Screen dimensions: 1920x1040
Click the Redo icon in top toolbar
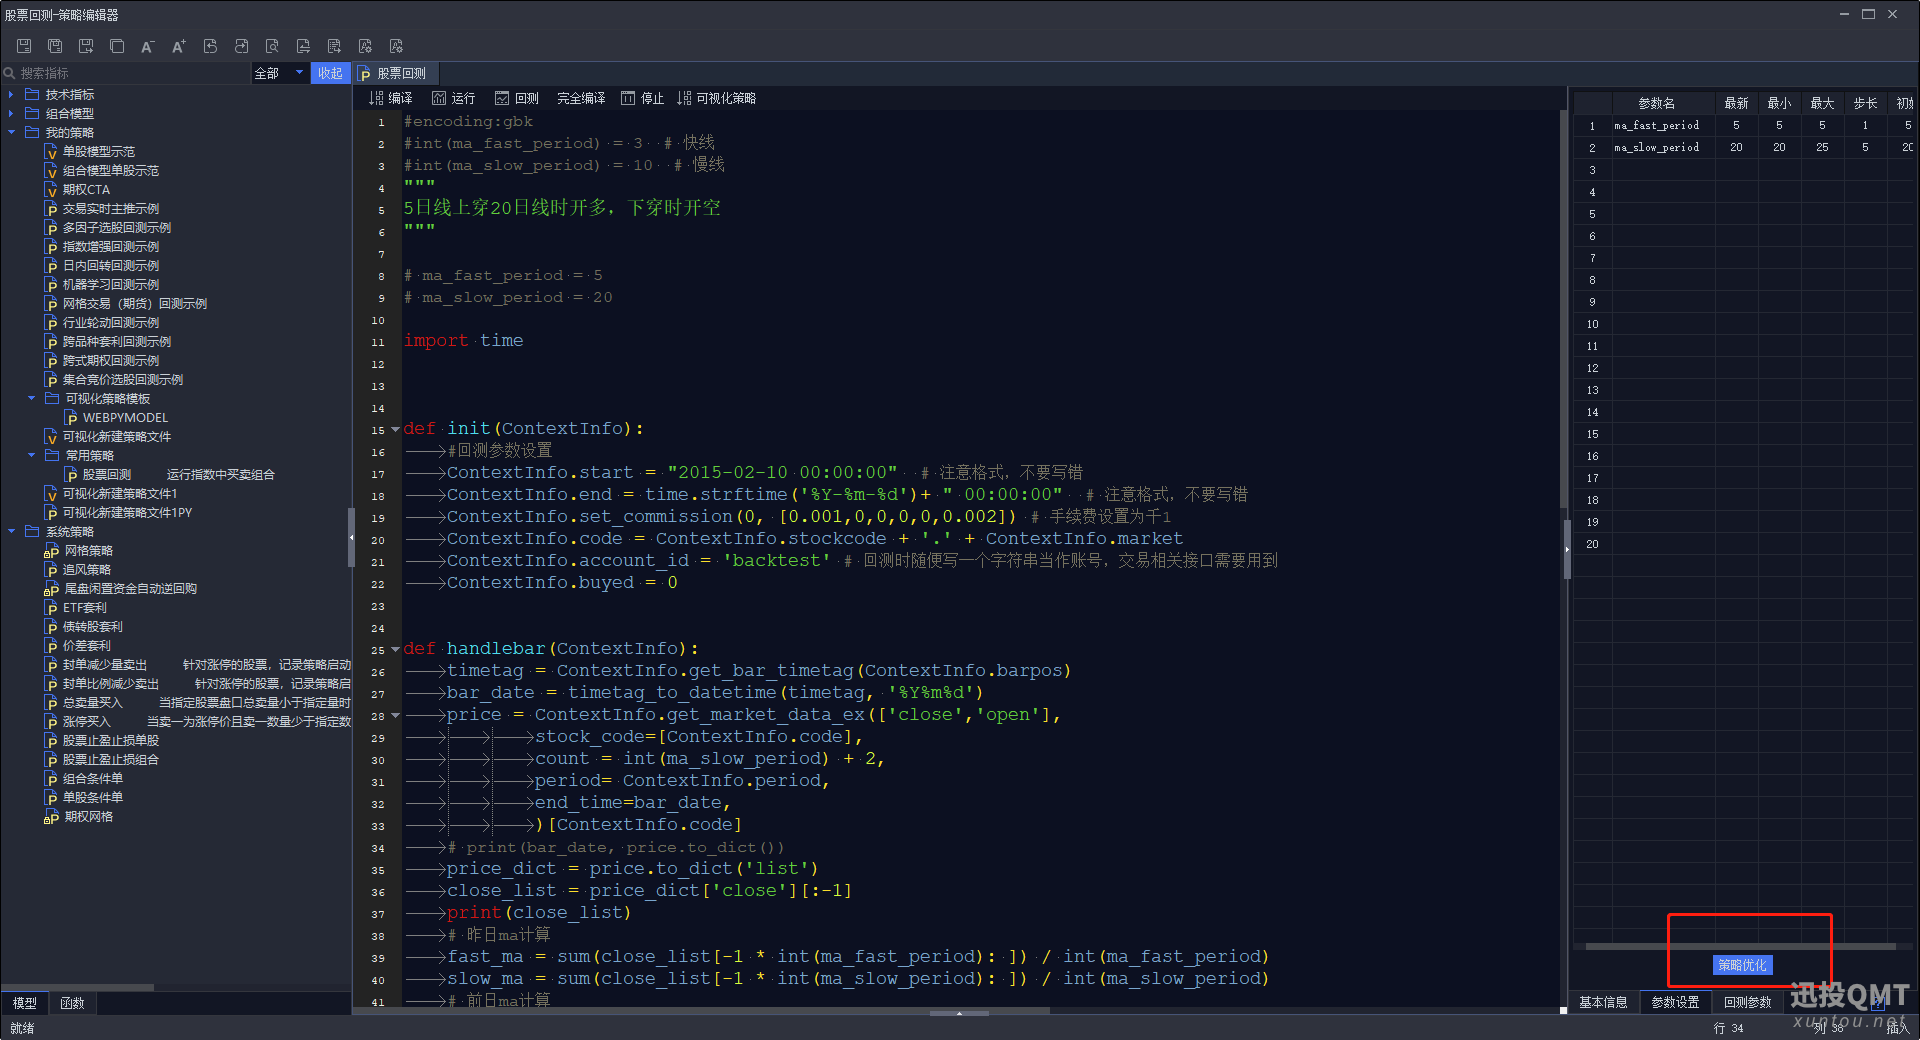(x=241, y=46)
